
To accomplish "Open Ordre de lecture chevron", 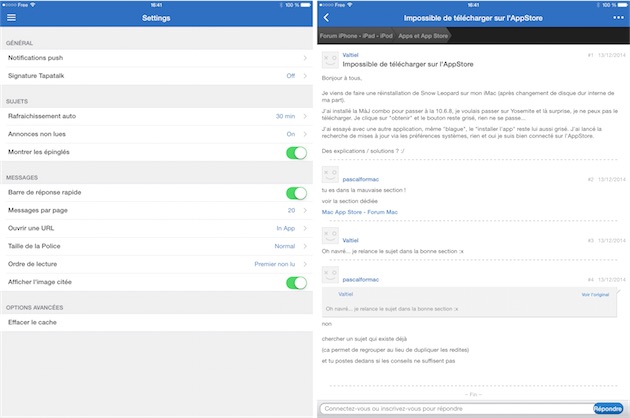I will [305, 264].
